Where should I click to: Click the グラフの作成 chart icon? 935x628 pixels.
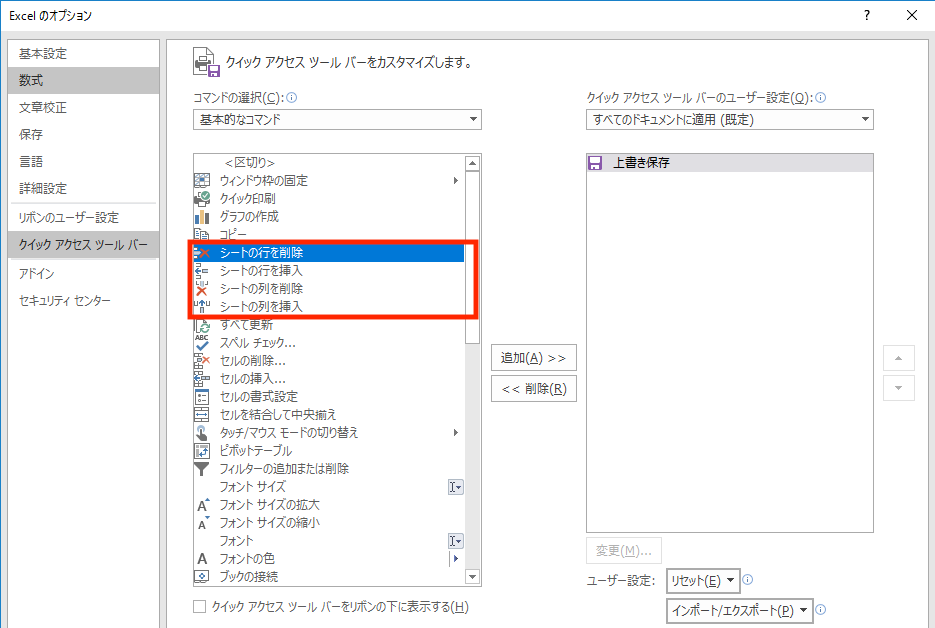(x=202, y=216)
